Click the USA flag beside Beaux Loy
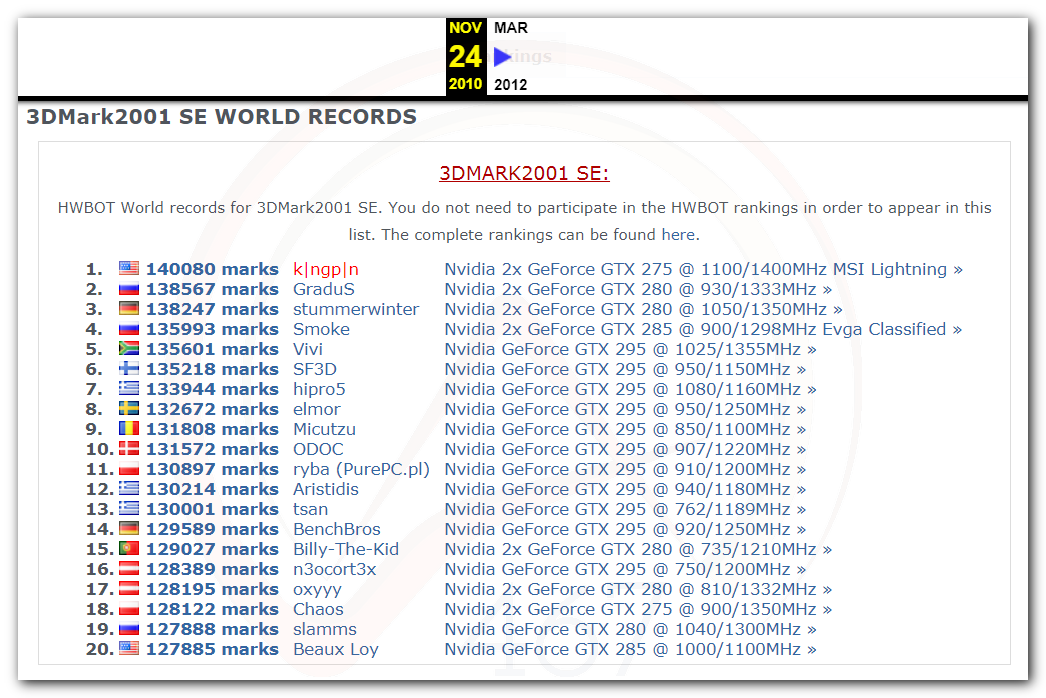This screenshot has width=1046, height=698. point(129,649)
